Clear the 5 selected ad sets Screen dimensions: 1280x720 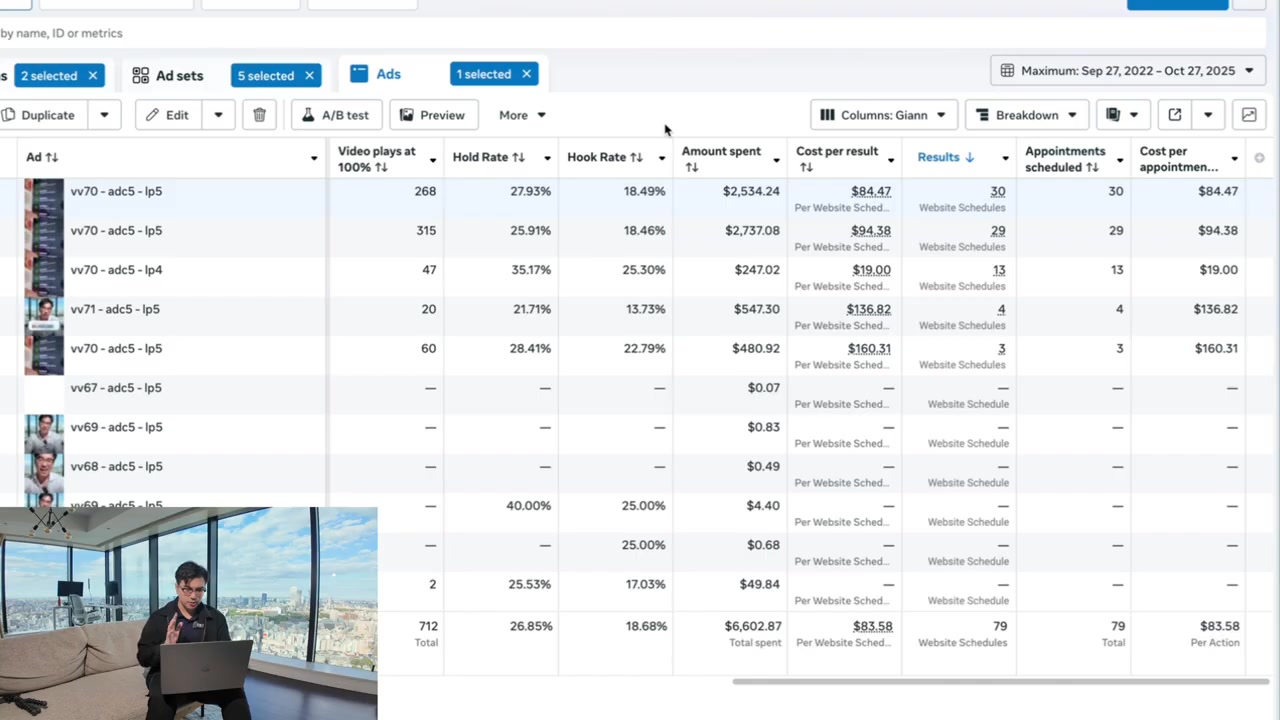coord(309,76)
